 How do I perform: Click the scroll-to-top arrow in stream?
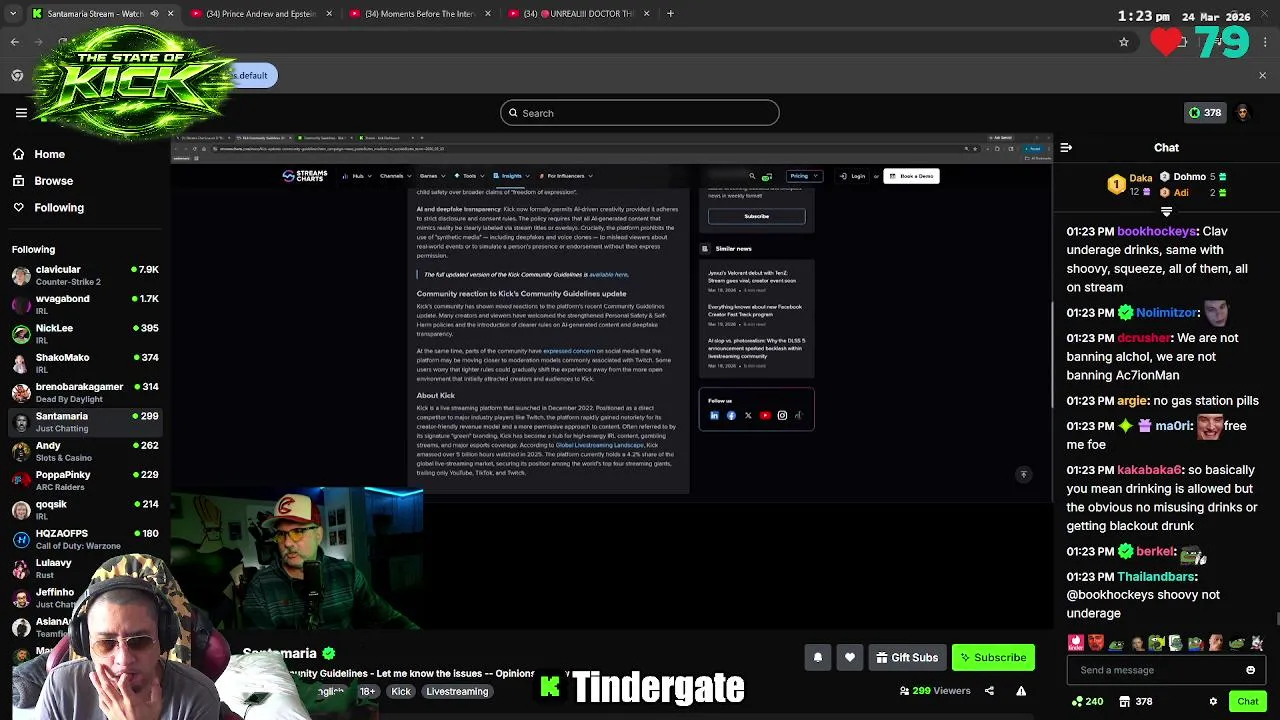1023,475
